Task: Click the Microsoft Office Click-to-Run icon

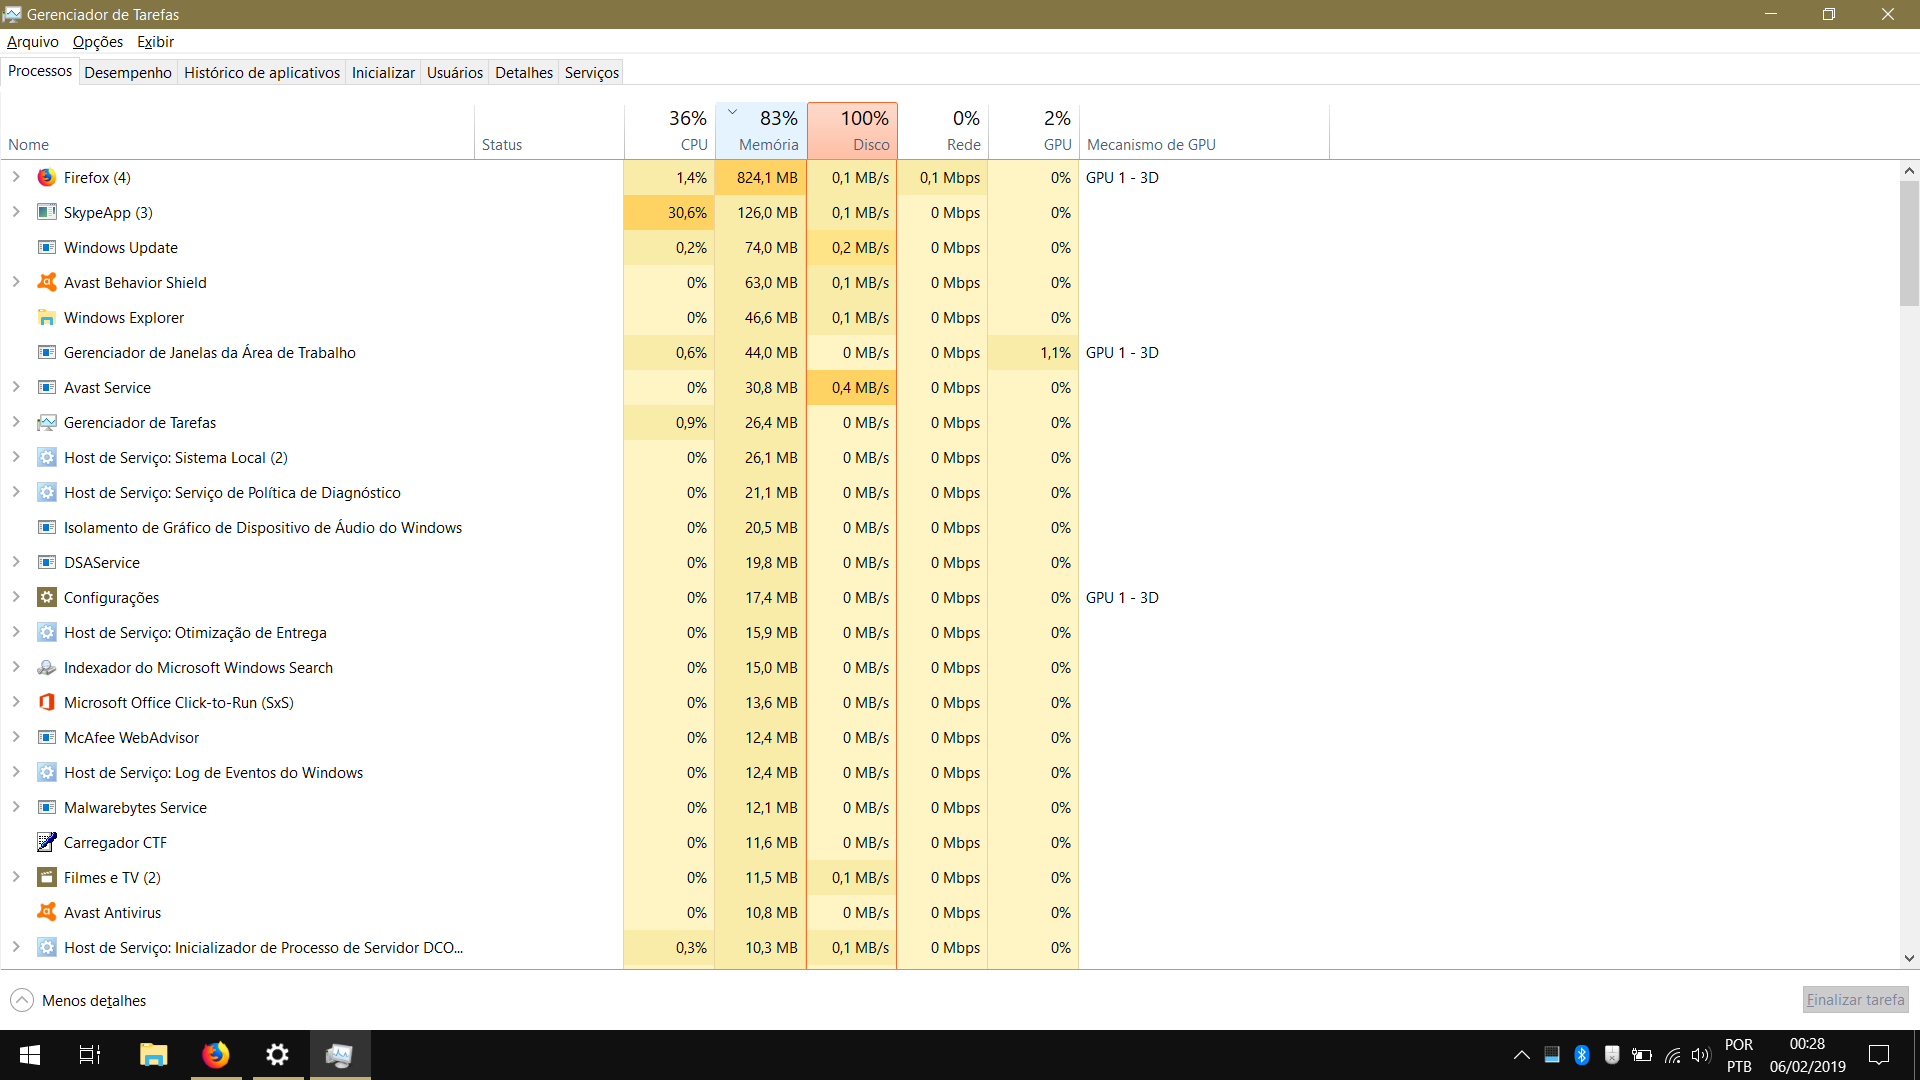Action: click(46, 702)
